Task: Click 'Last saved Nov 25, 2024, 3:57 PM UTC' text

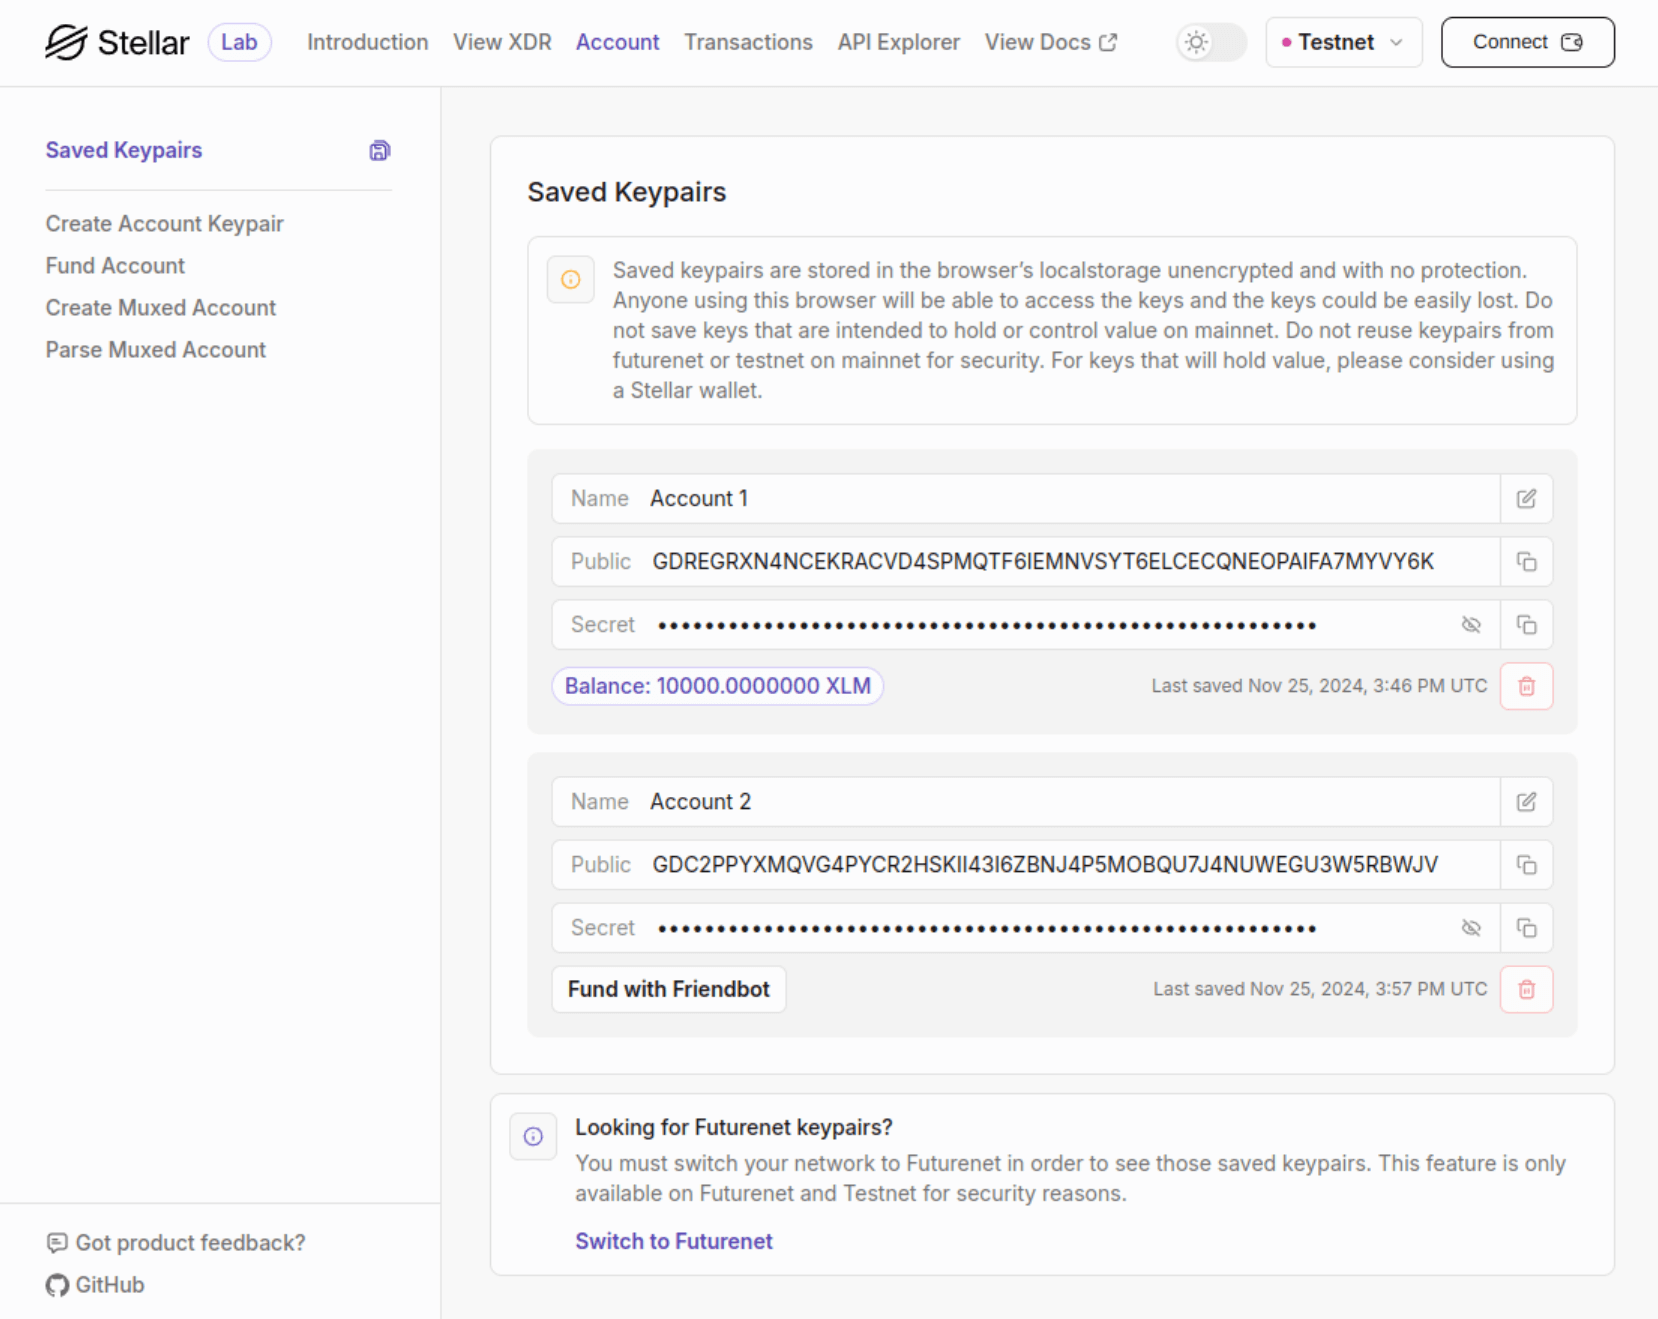Action: [x=1320, y=989]
